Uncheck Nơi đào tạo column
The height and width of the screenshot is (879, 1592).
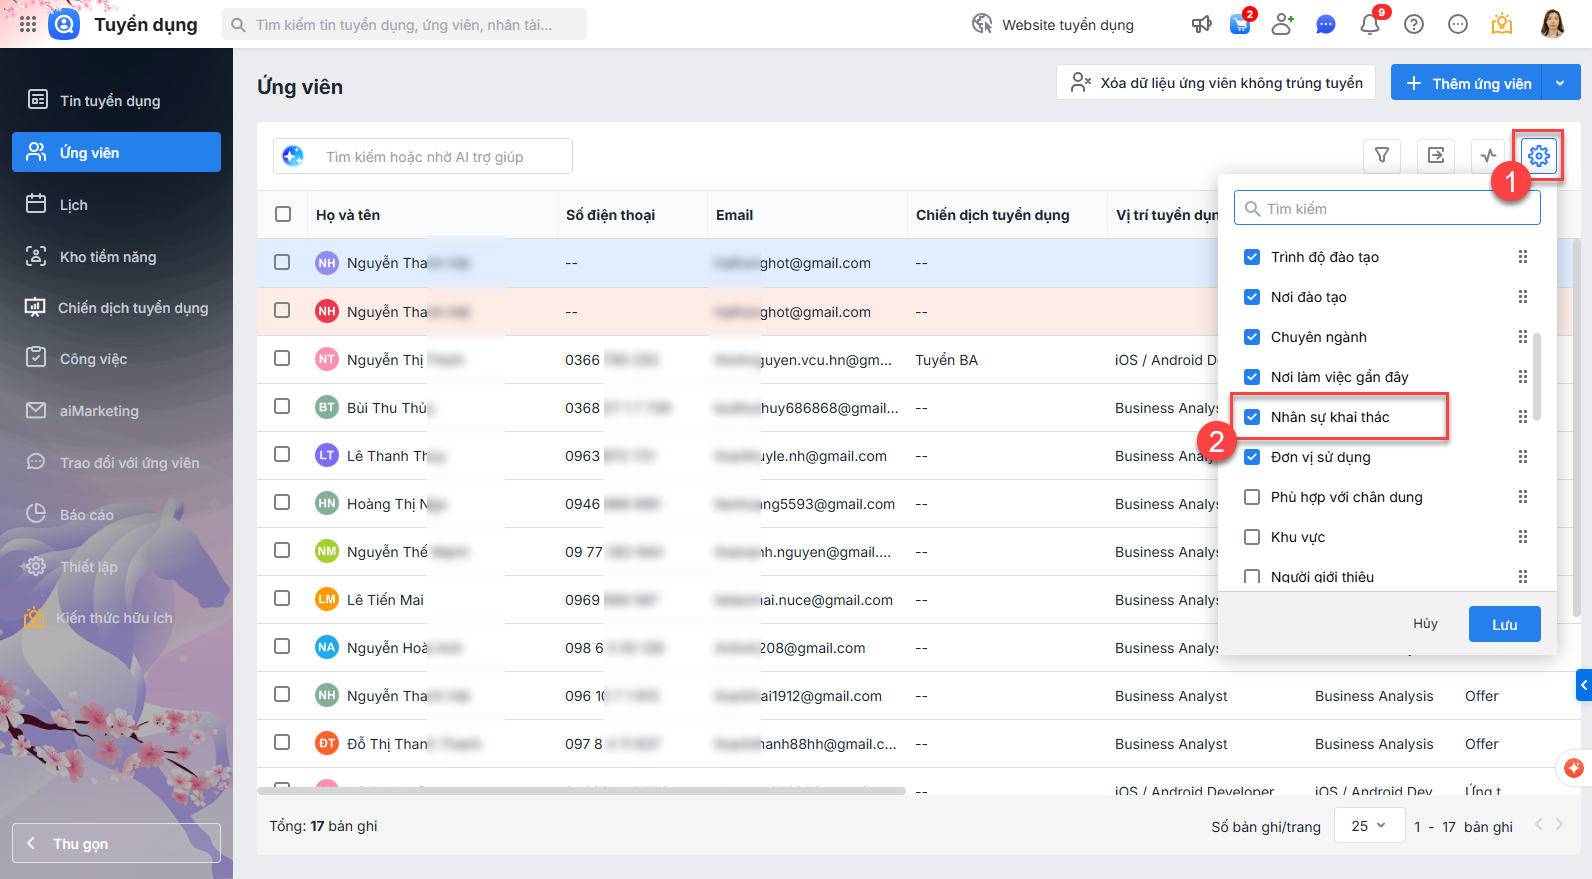1252,297
